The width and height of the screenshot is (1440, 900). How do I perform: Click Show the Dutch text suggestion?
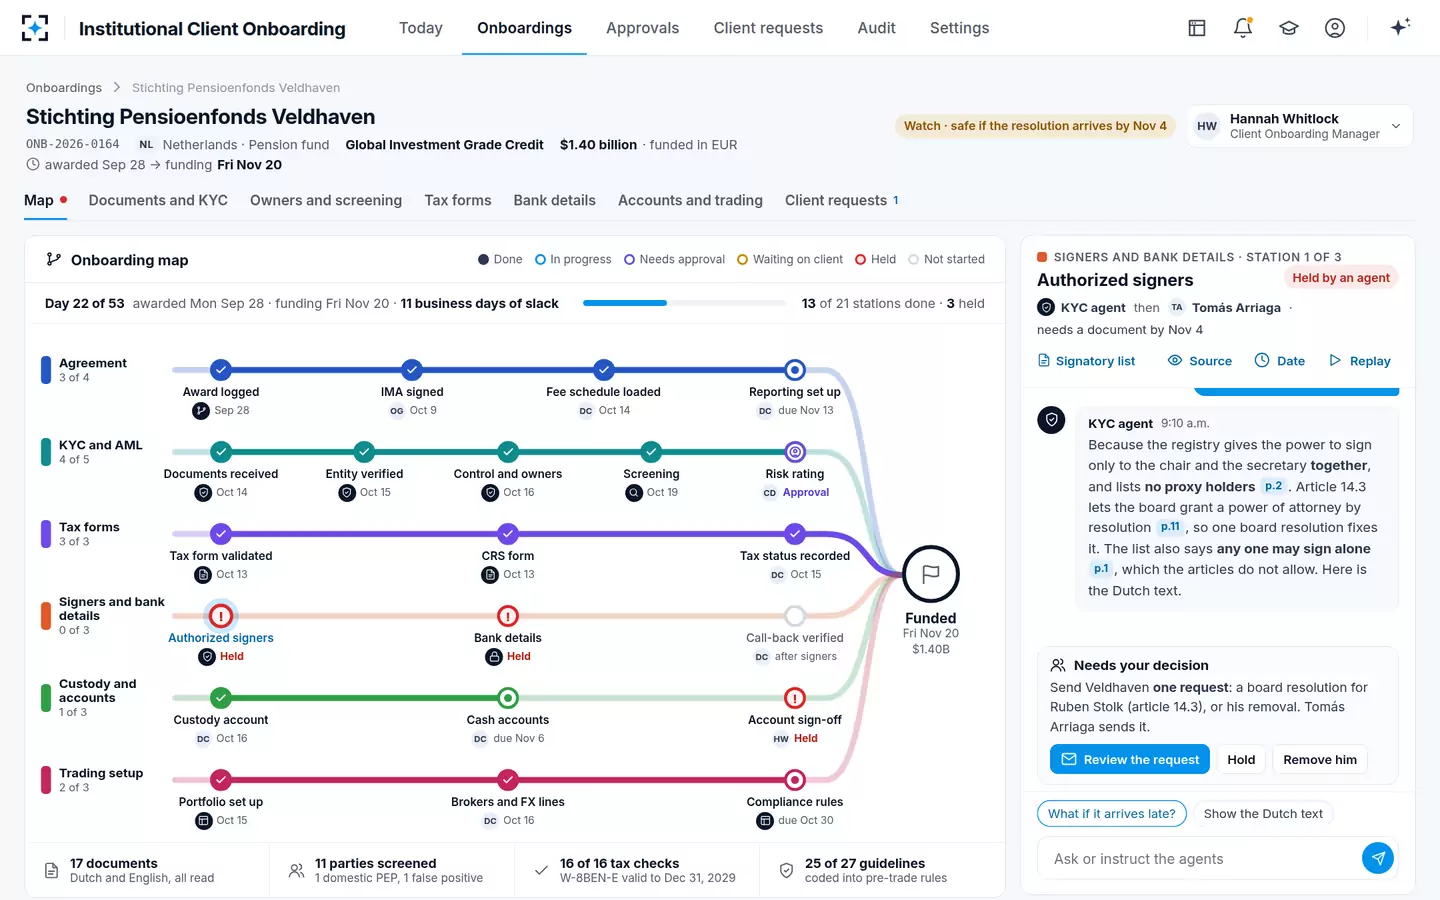[1263, 813]
